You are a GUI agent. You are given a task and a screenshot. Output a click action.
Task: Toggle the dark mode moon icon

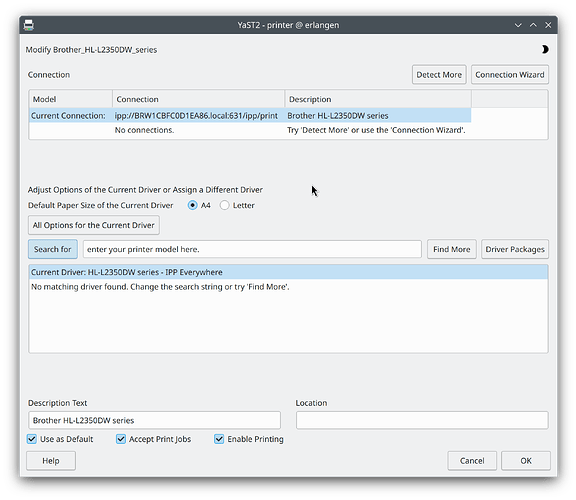pyautogui.click(x=545, y=49)
